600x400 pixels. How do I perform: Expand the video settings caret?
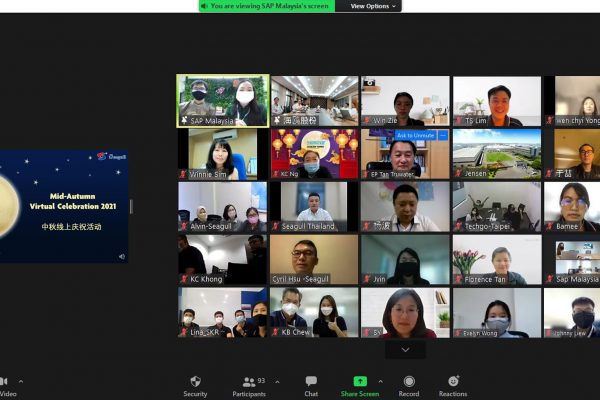click(x=21, y=381)
